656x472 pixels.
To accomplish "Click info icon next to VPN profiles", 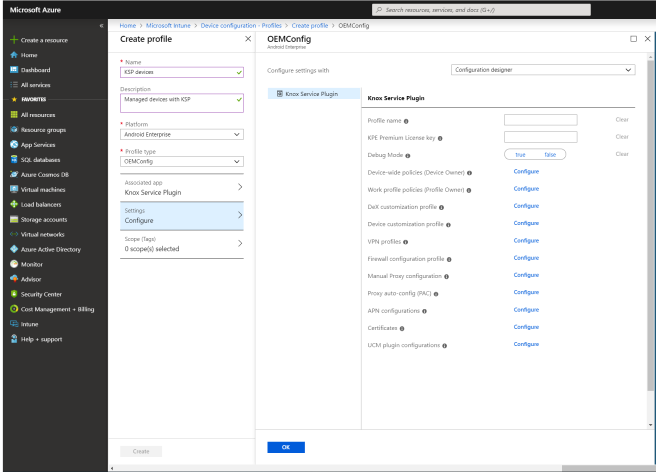I will [x=405, y=242].
